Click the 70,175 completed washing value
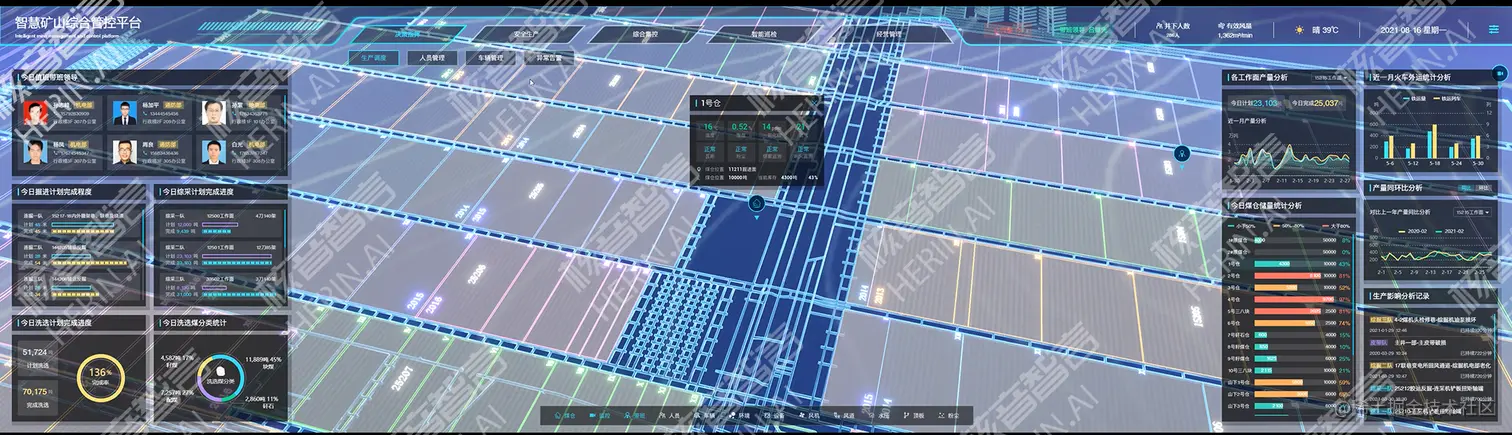Image resolution: width=1512 pixels, height=435 pixels. coord(35,392)
